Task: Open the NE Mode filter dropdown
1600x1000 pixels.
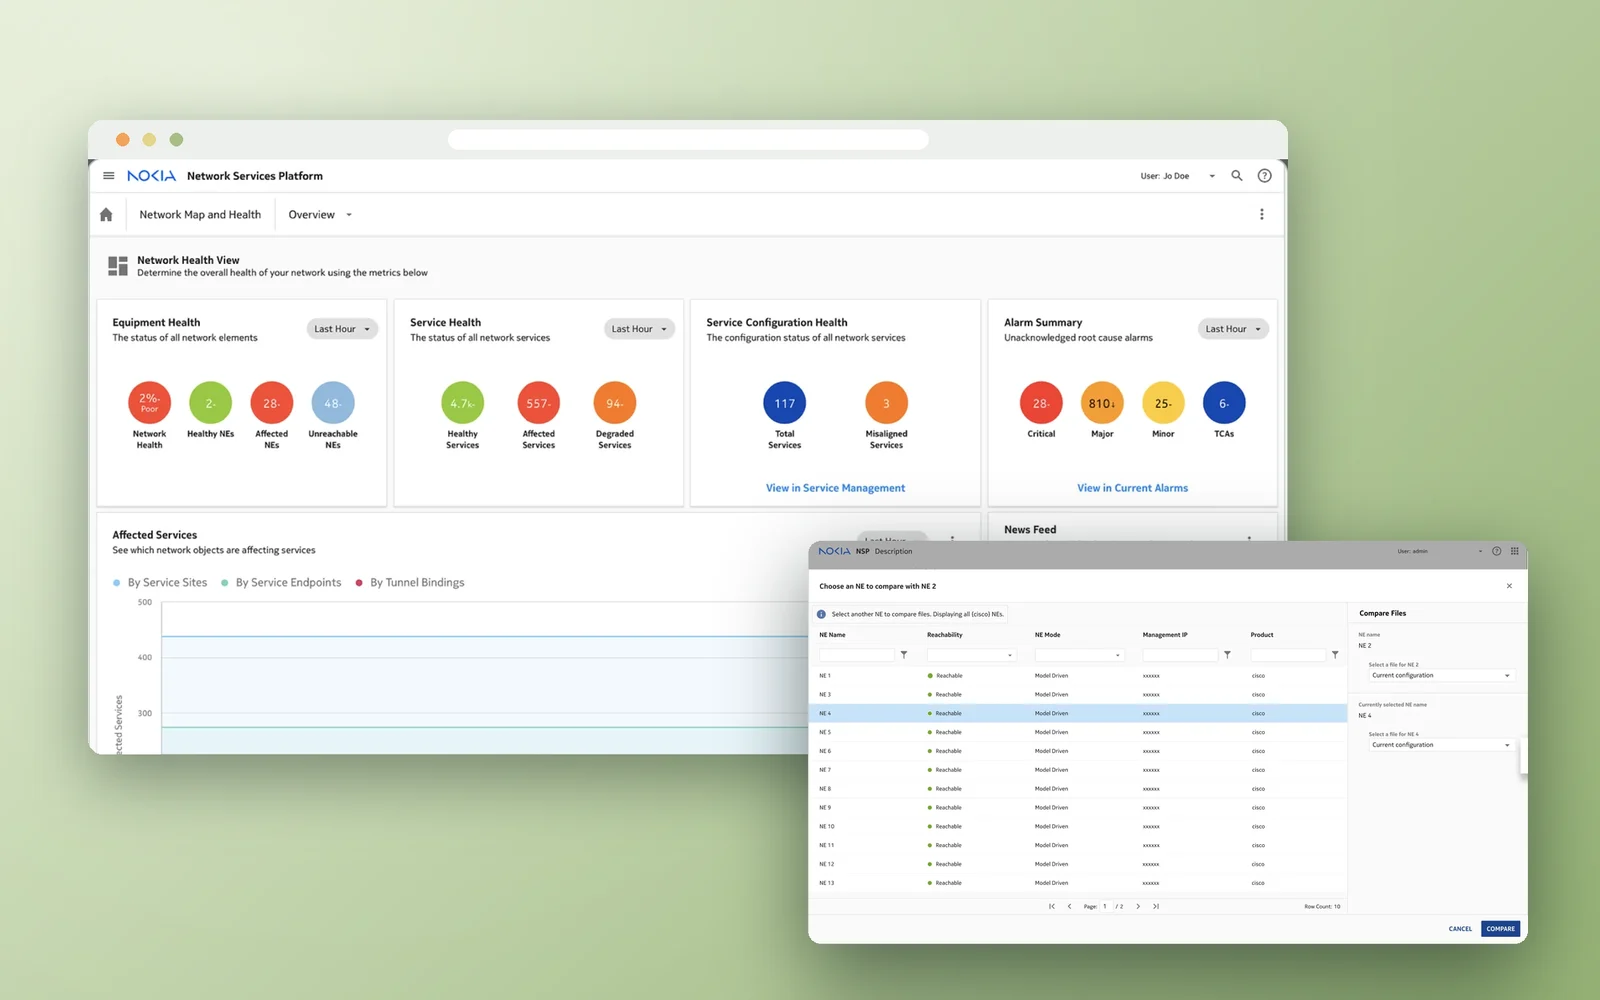Action: point(1080,655)
